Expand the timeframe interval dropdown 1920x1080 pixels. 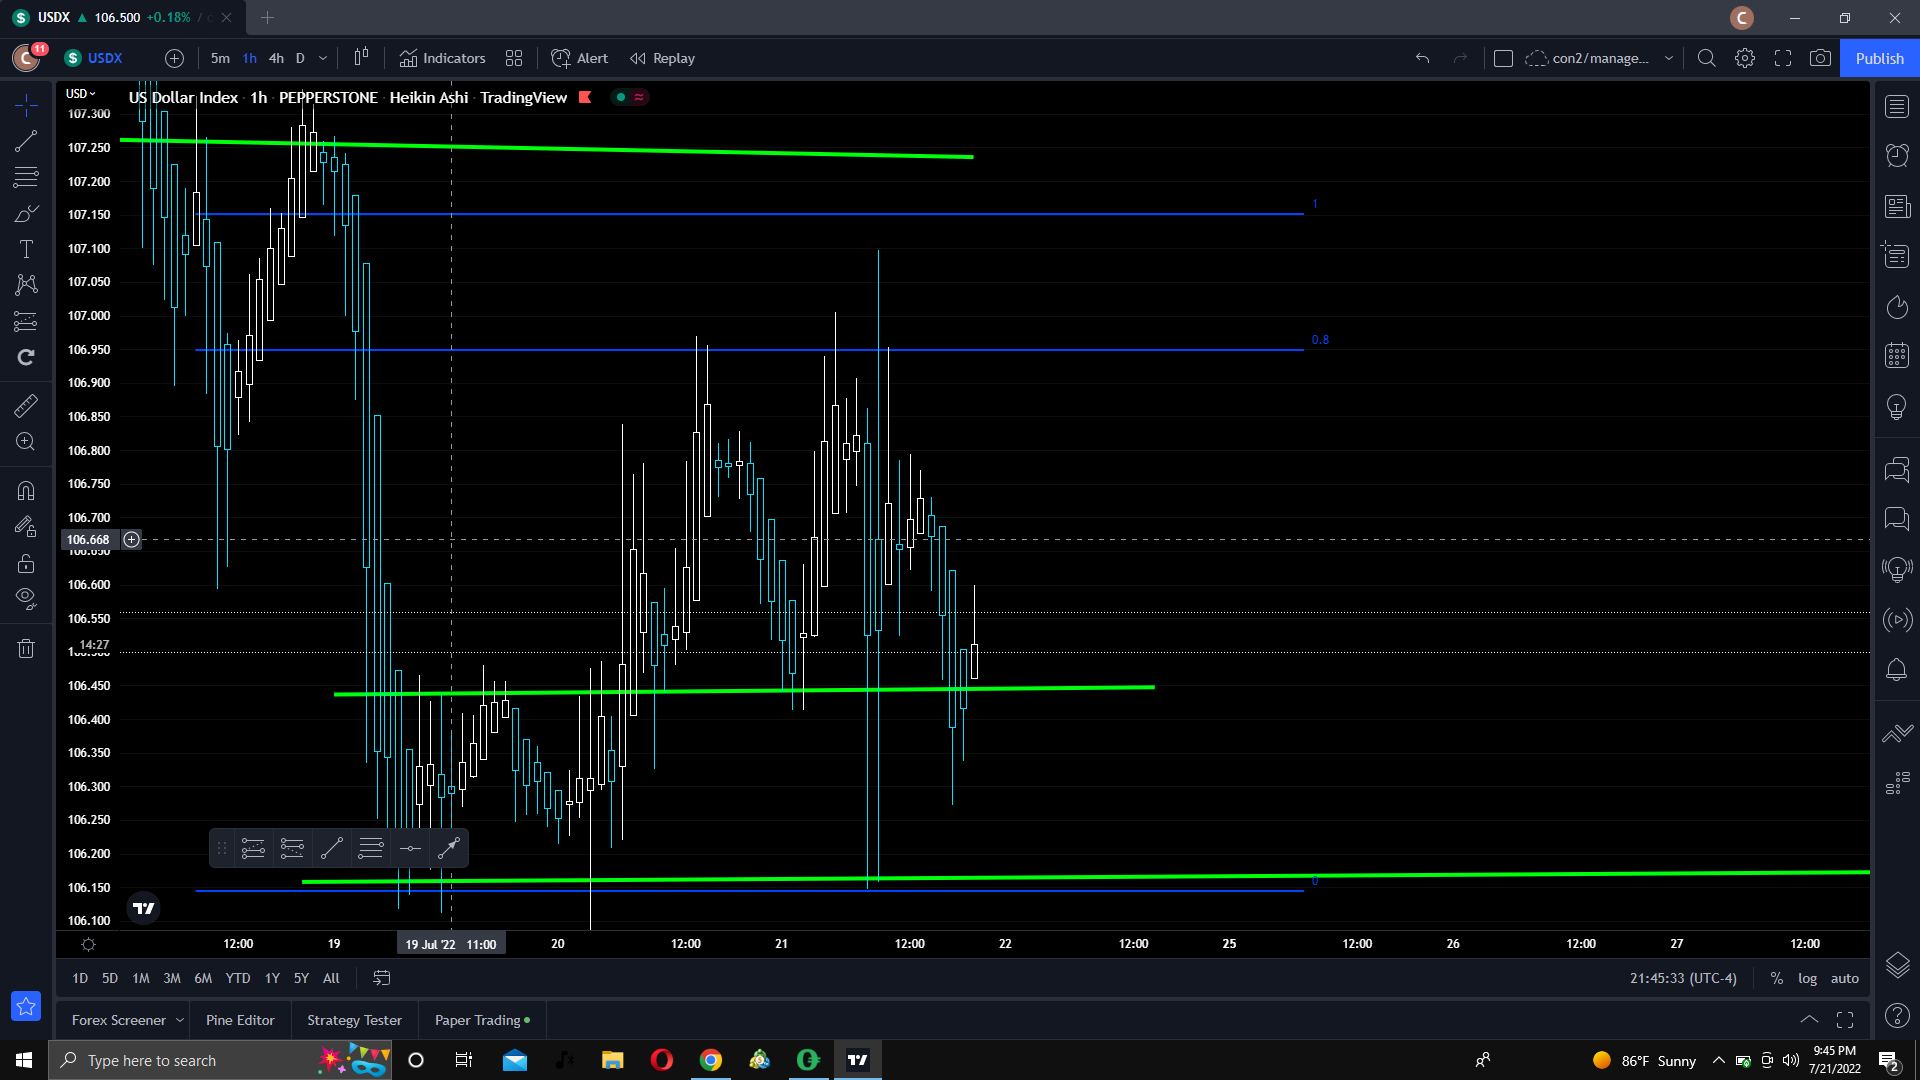323,58
